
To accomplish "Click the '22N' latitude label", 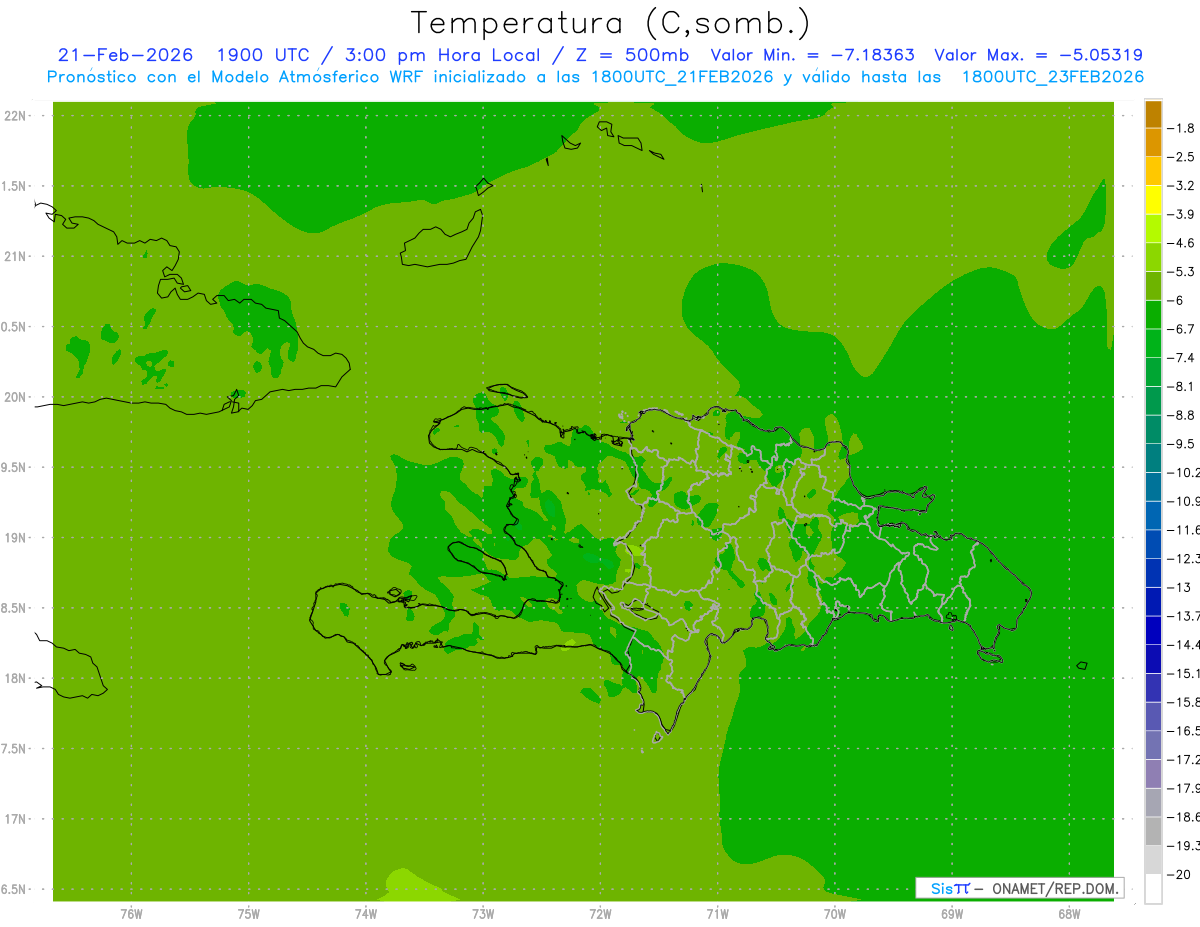I will pyautogui.click(x=15, y=115).
